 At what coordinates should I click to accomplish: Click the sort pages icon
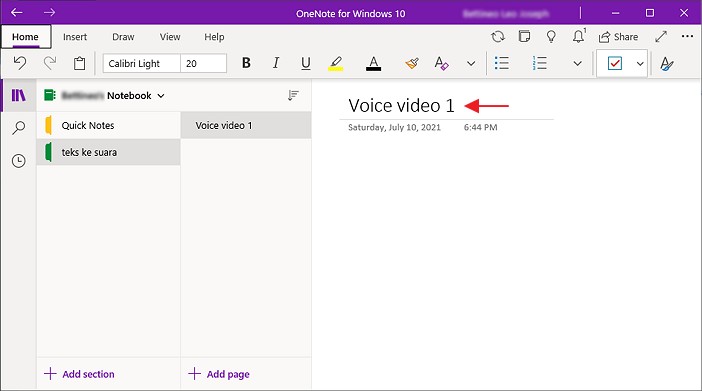[293, 95]
